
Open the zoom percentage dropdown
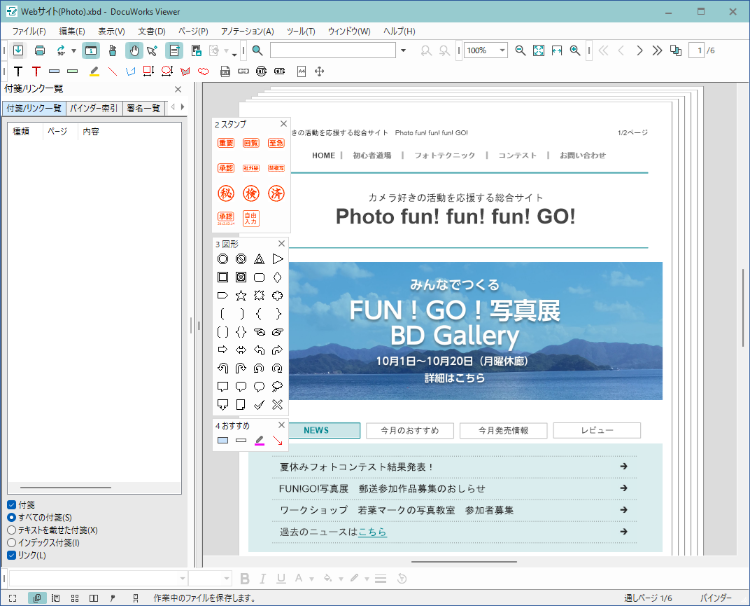[502, 50]
